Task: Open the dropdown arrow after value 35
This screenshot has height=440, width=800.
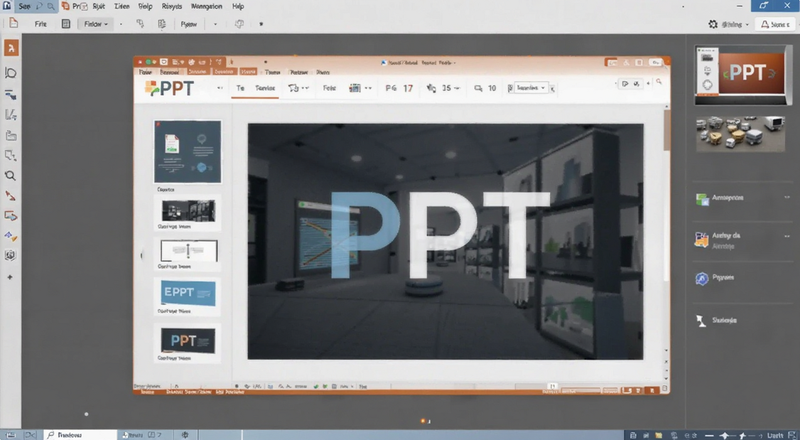Action: [457, 88]
